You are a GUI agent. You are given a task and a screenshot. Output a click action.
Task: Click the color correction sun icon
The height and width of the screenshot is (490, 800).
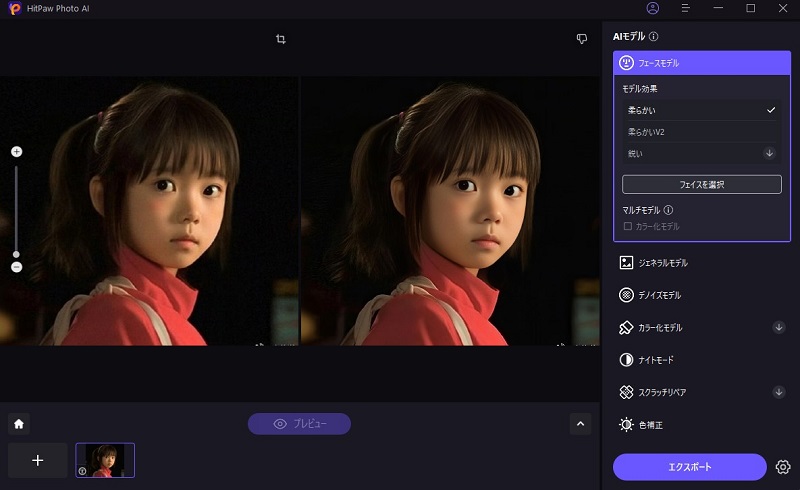(x=626, y=425)
